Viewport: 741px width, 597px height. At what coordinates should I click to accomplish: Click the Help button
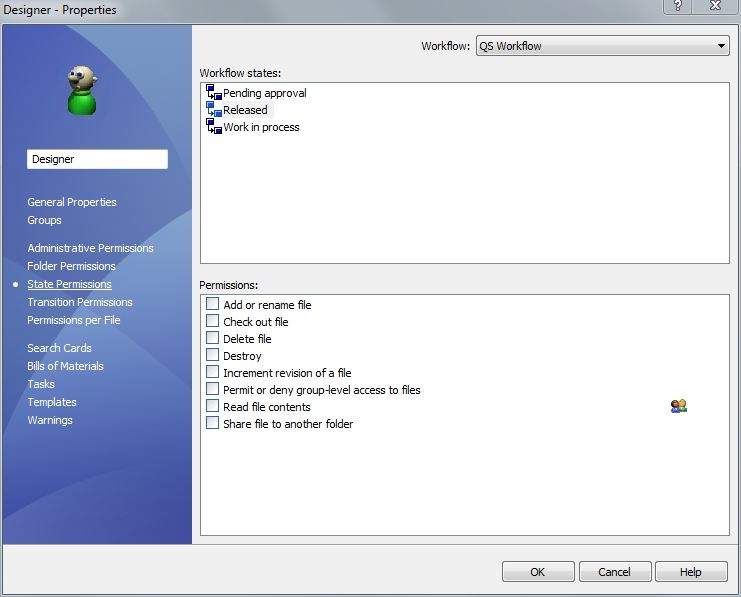tap(691, 571)
